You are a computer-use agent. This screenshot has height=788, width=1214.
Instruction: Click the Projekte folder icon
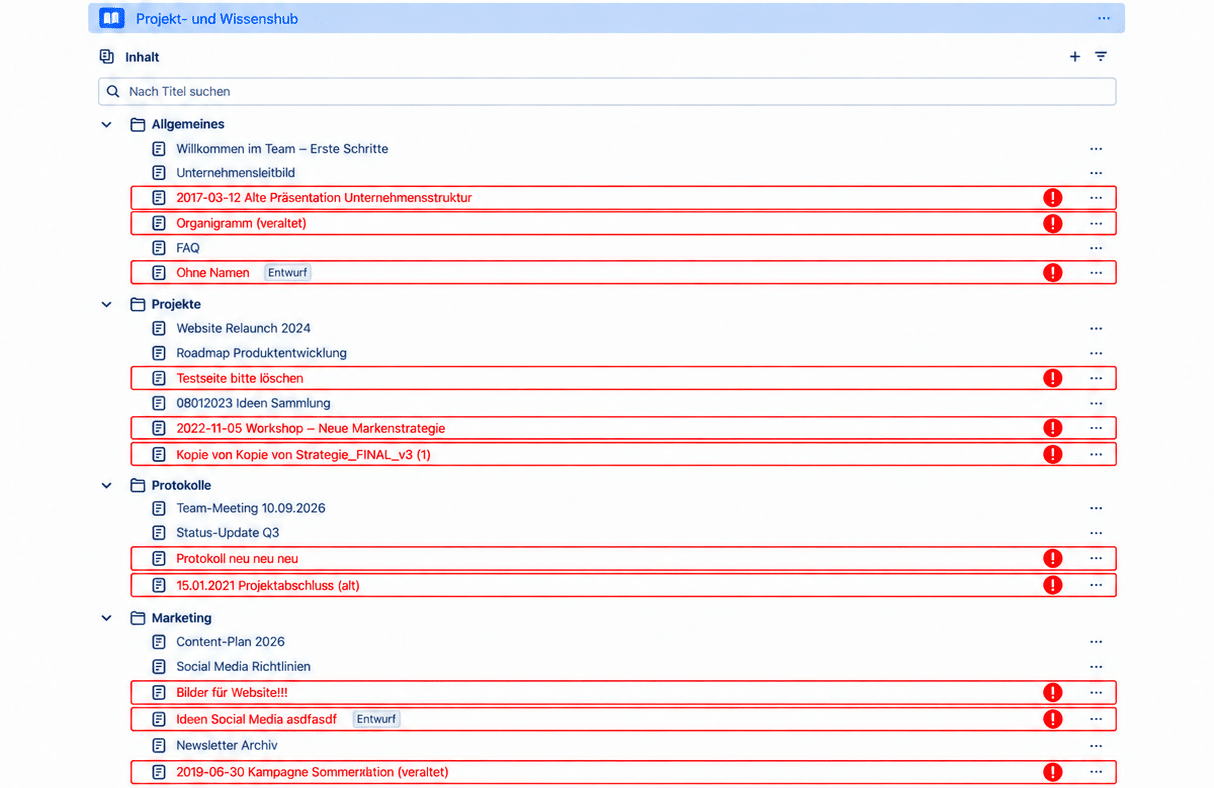[138, 304]
